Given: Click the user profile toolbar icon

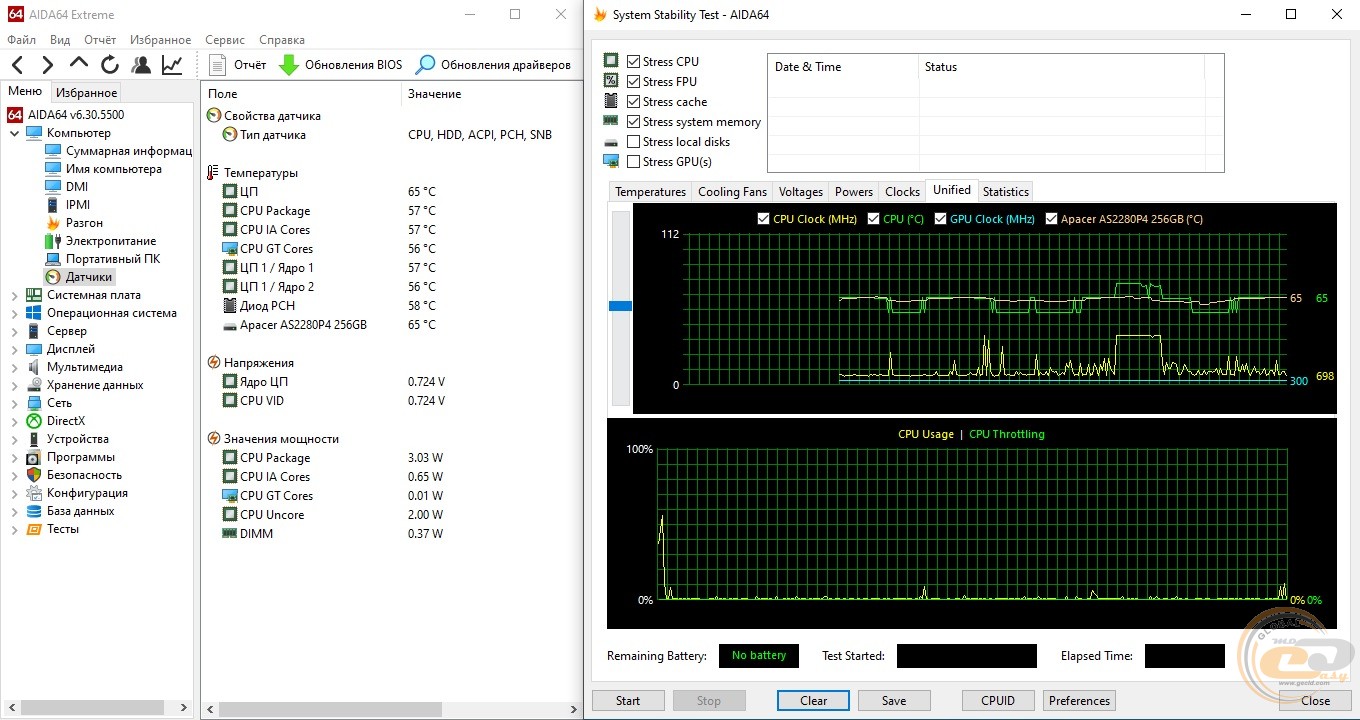Looking at the screenshot, I should 141,65.
